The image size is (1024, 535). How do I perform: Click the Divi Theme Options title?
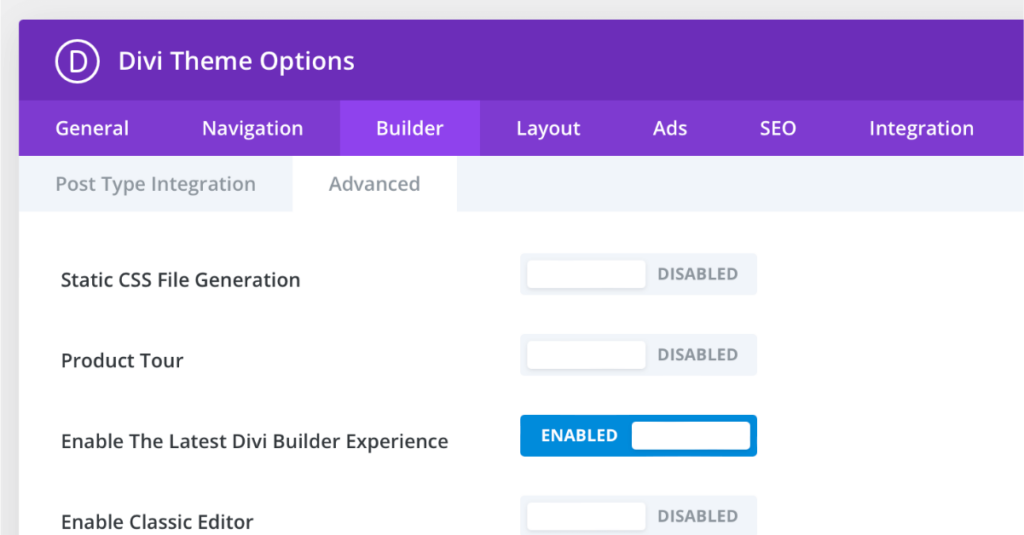pos(236,61)
